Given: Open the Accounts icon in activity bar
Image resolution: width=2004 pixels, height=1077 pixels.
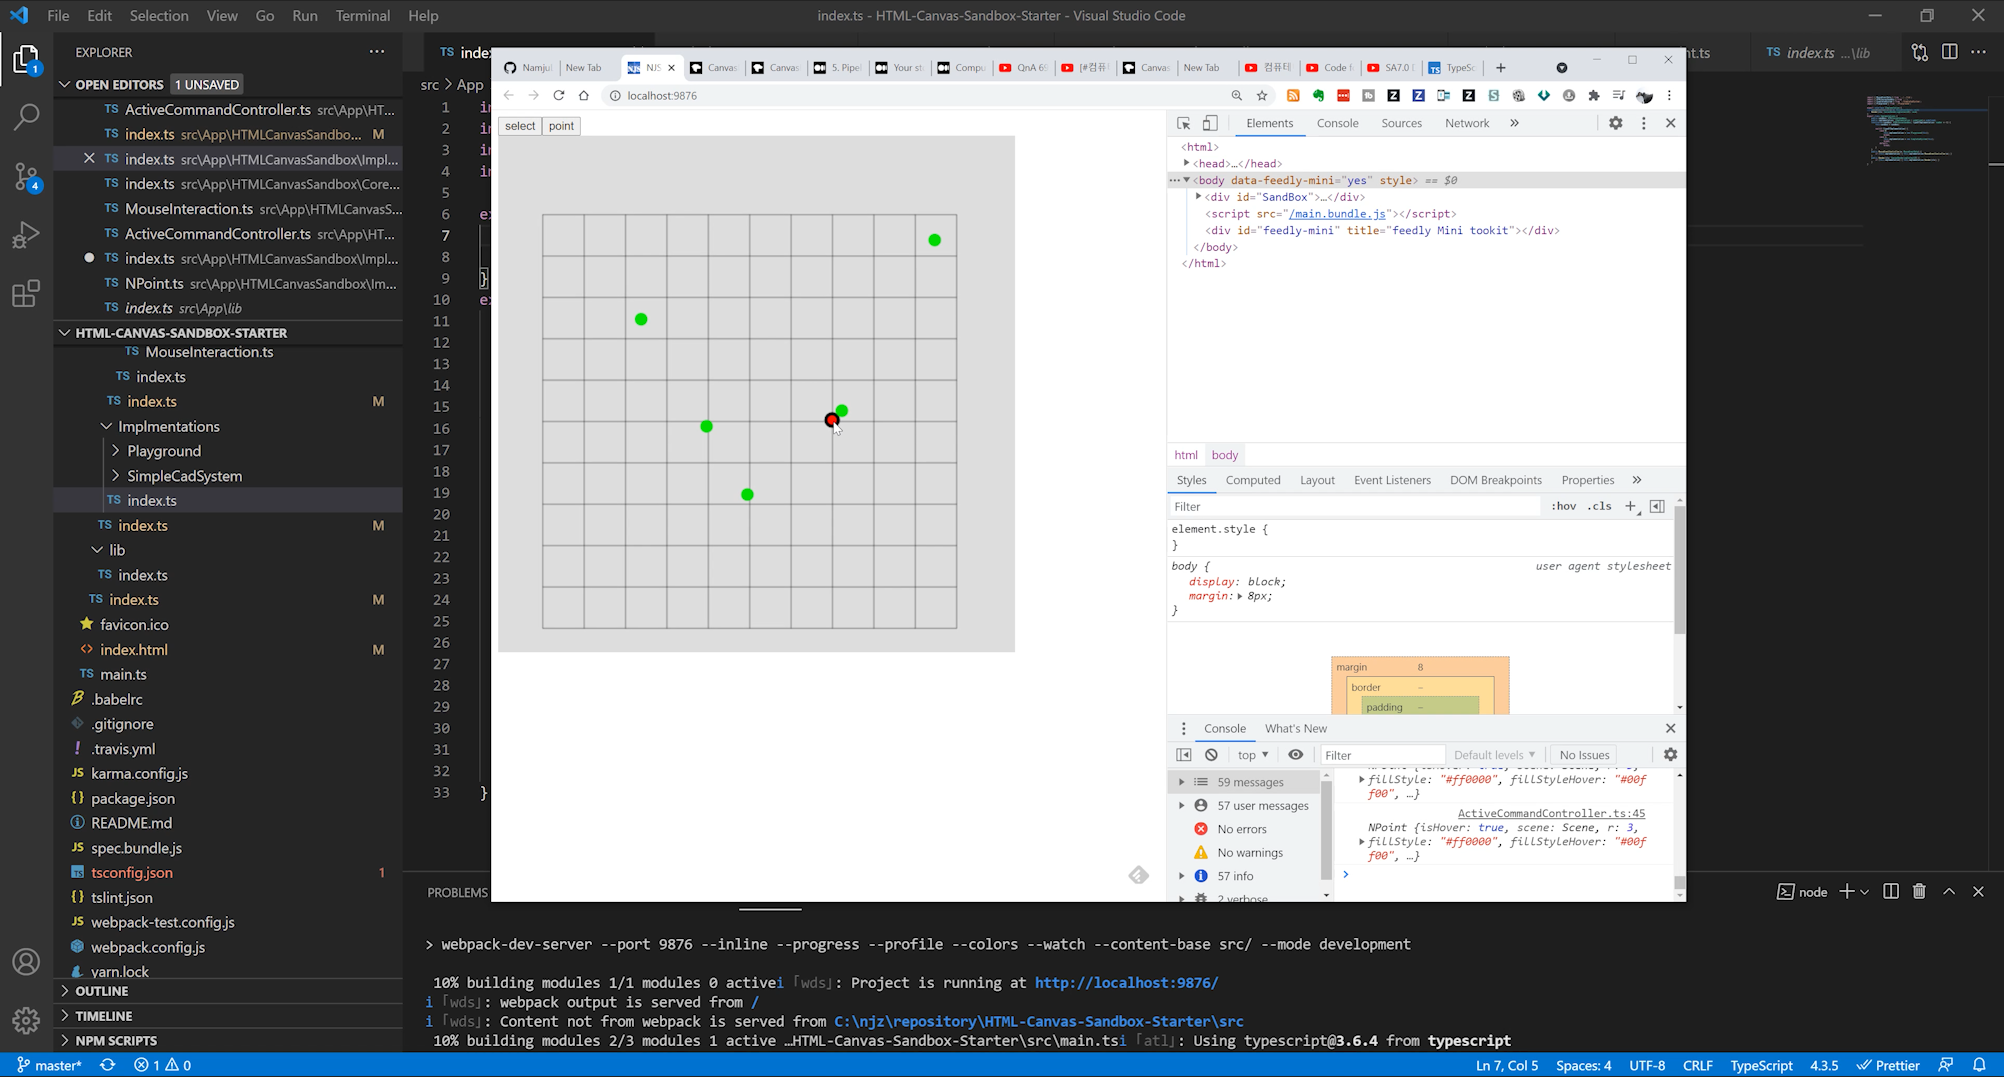Looking at the screenshot, I should click(x=27, y=962).
